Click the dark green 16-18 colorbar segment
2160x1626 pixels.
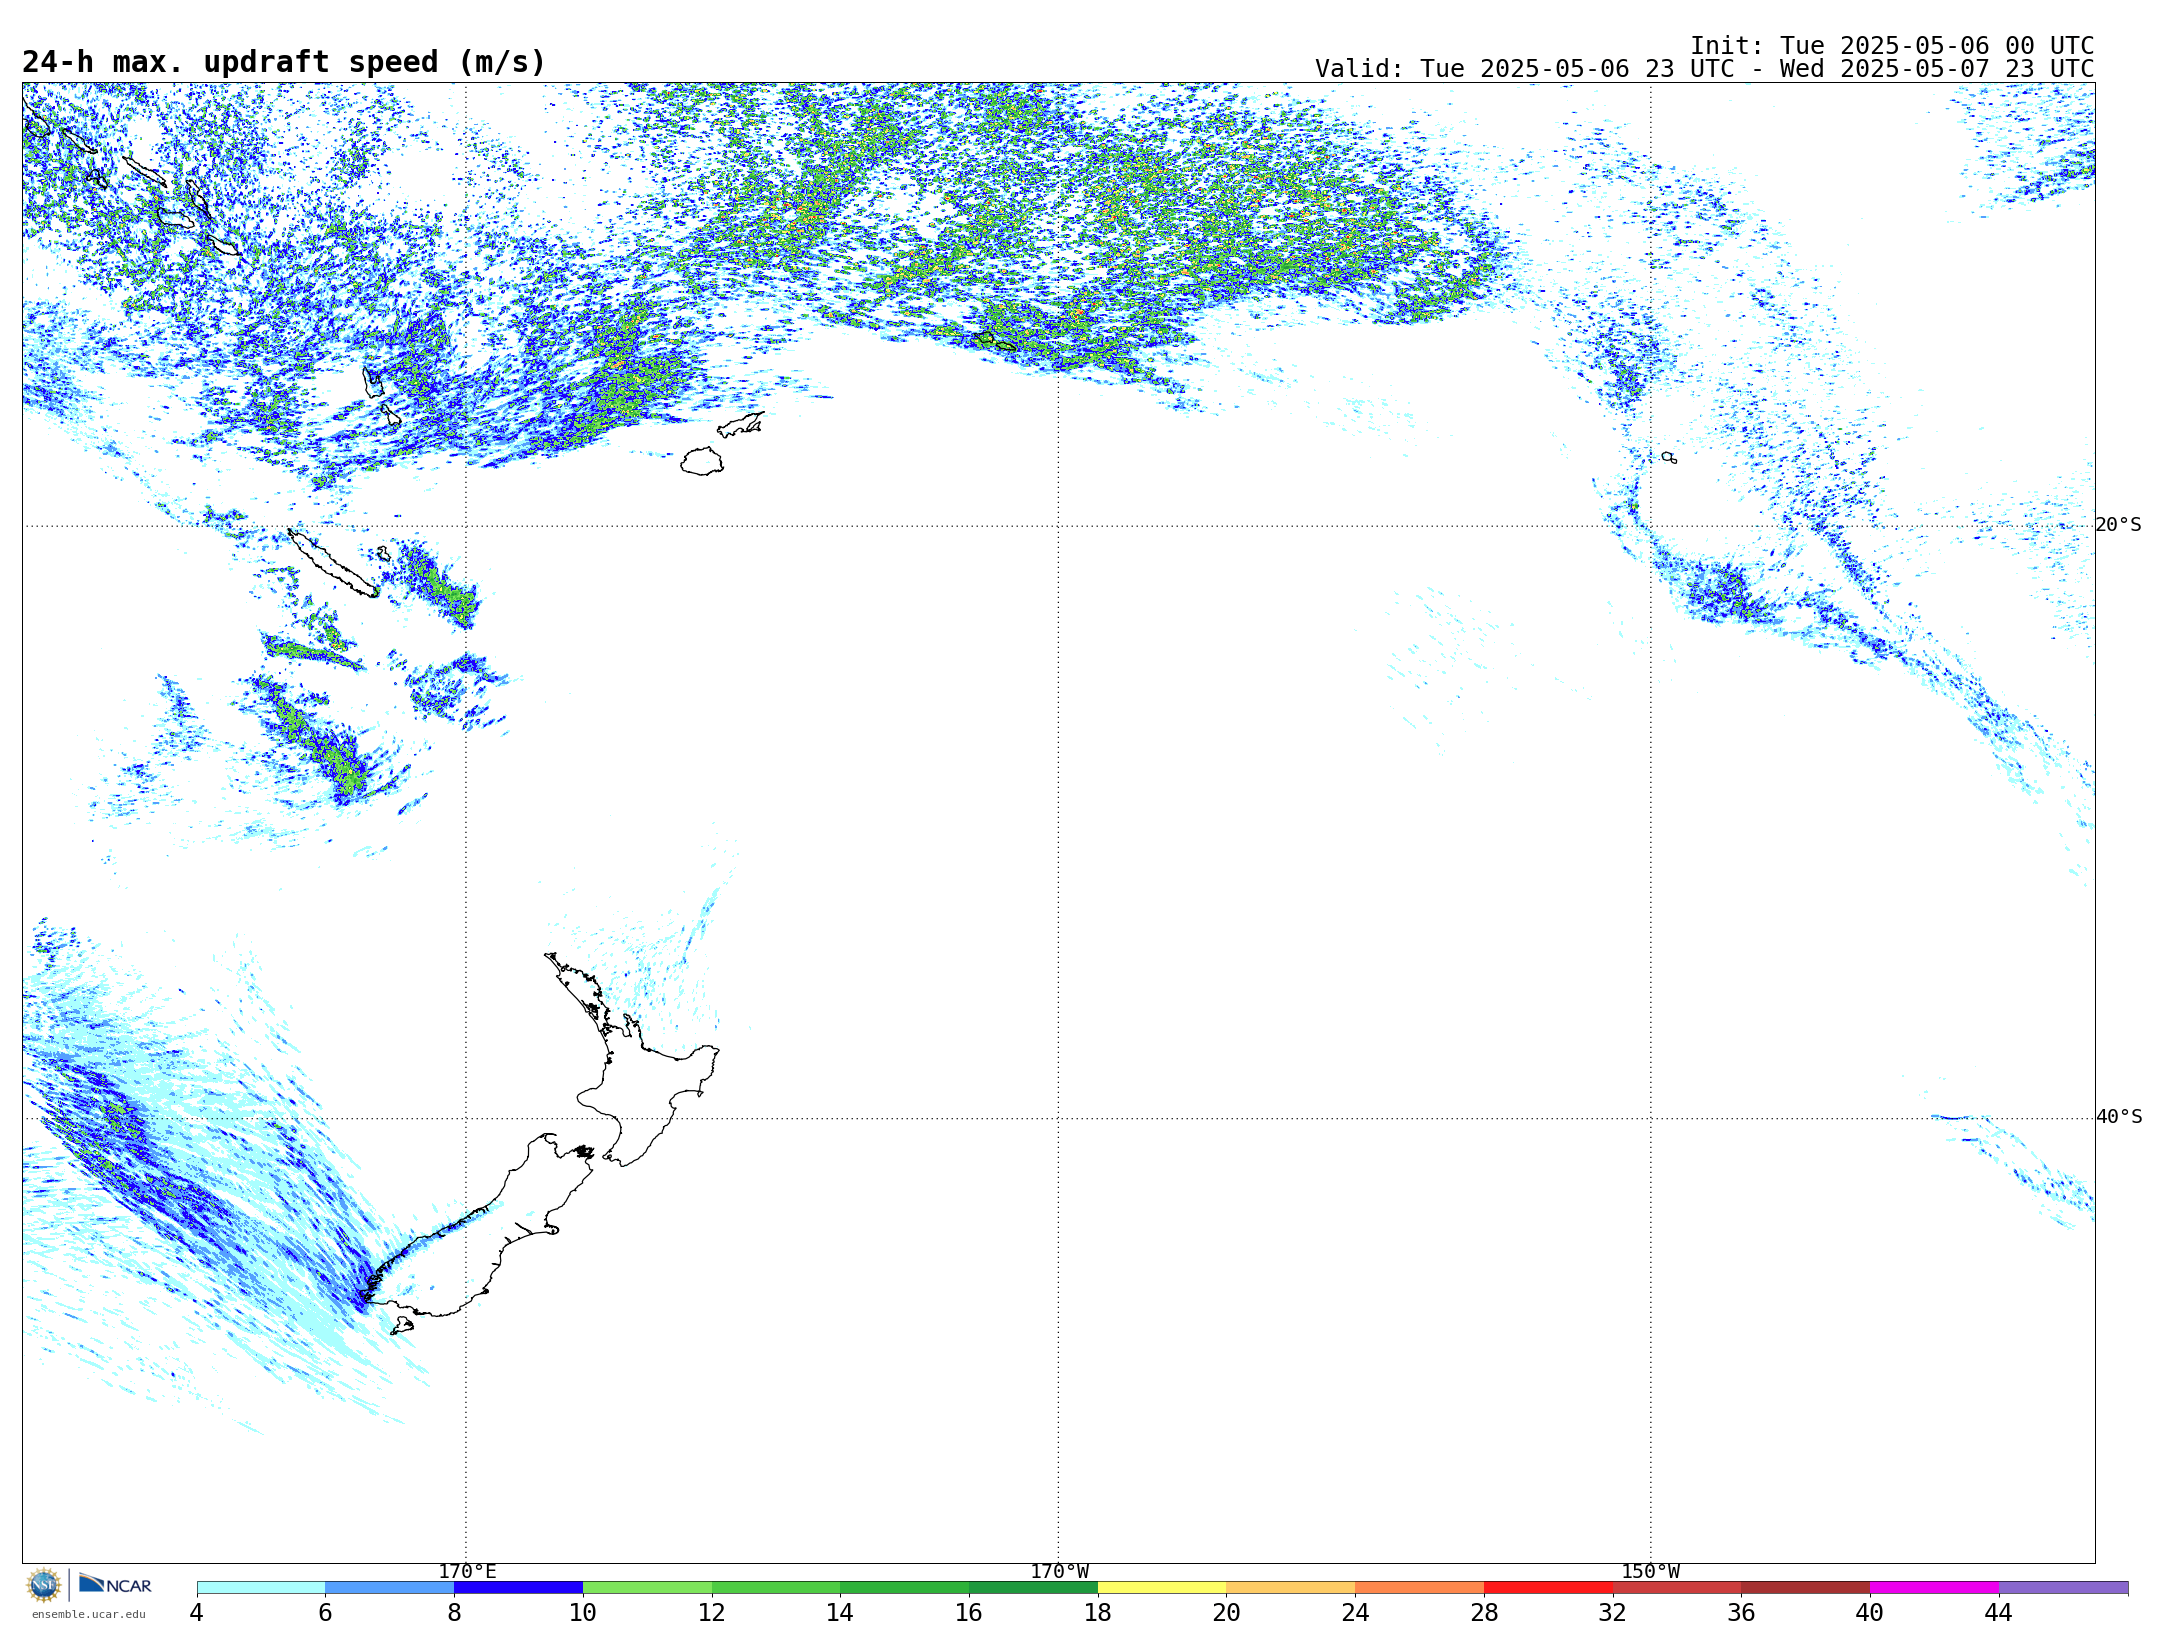[x=1033, y=1588]
